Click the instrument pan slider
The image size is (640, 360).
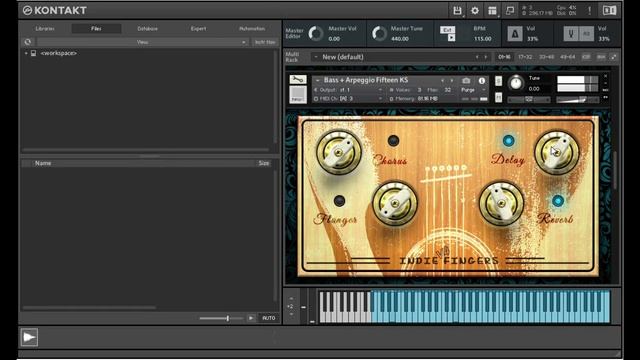[x=529, y=99]
